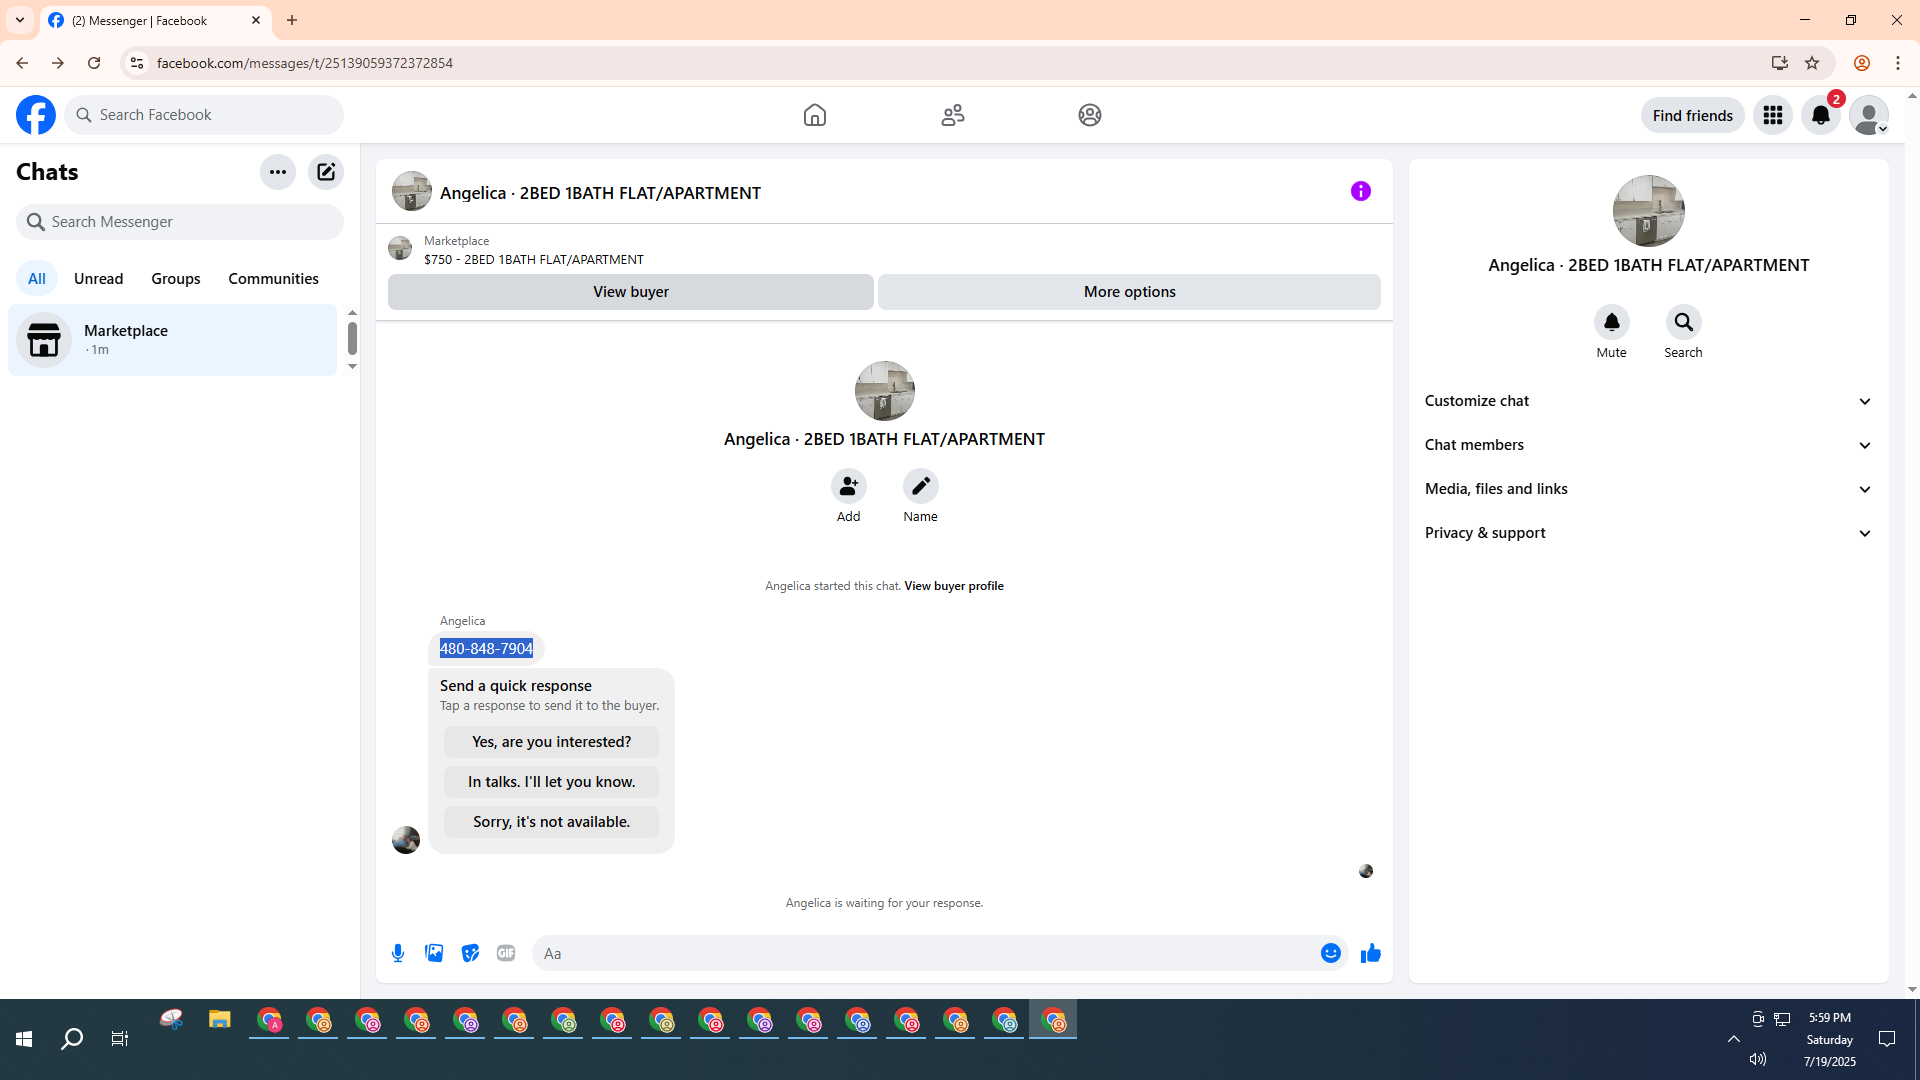Send a thumbs up like
Image resolution: width=1920 pixels, height=1080 pixels.
coord(1370,953)
